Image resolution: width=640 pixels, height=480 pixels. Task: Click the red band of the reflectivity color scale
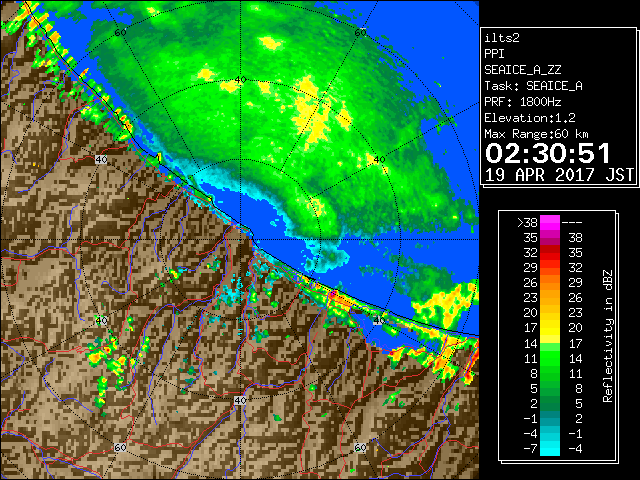550,253
